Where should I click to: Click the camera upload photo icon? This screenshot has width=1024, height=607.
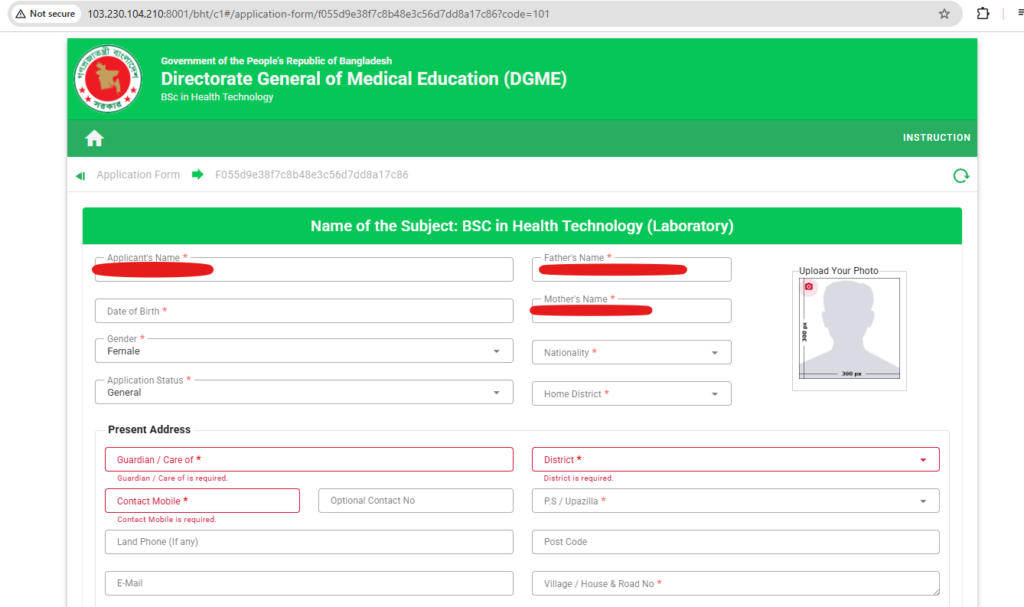point(809,287)
